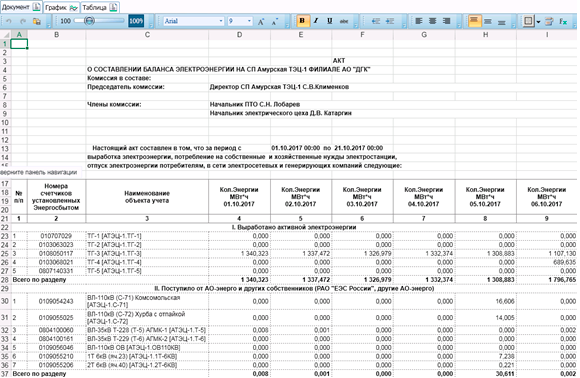Select column H header

[485, 35]
